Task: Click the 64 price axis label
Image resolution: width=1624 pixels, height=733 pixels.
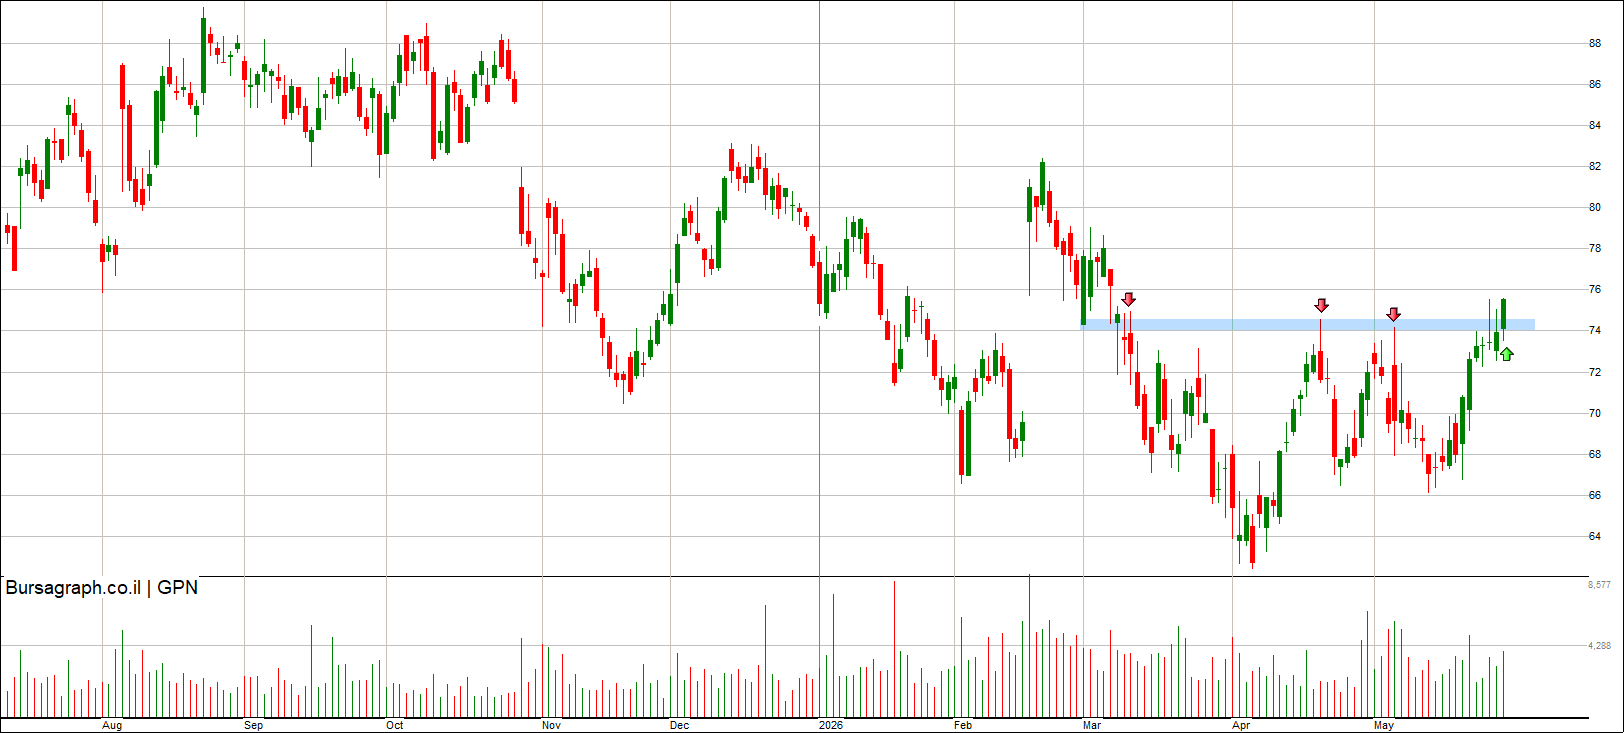Action: point(1595,537)
